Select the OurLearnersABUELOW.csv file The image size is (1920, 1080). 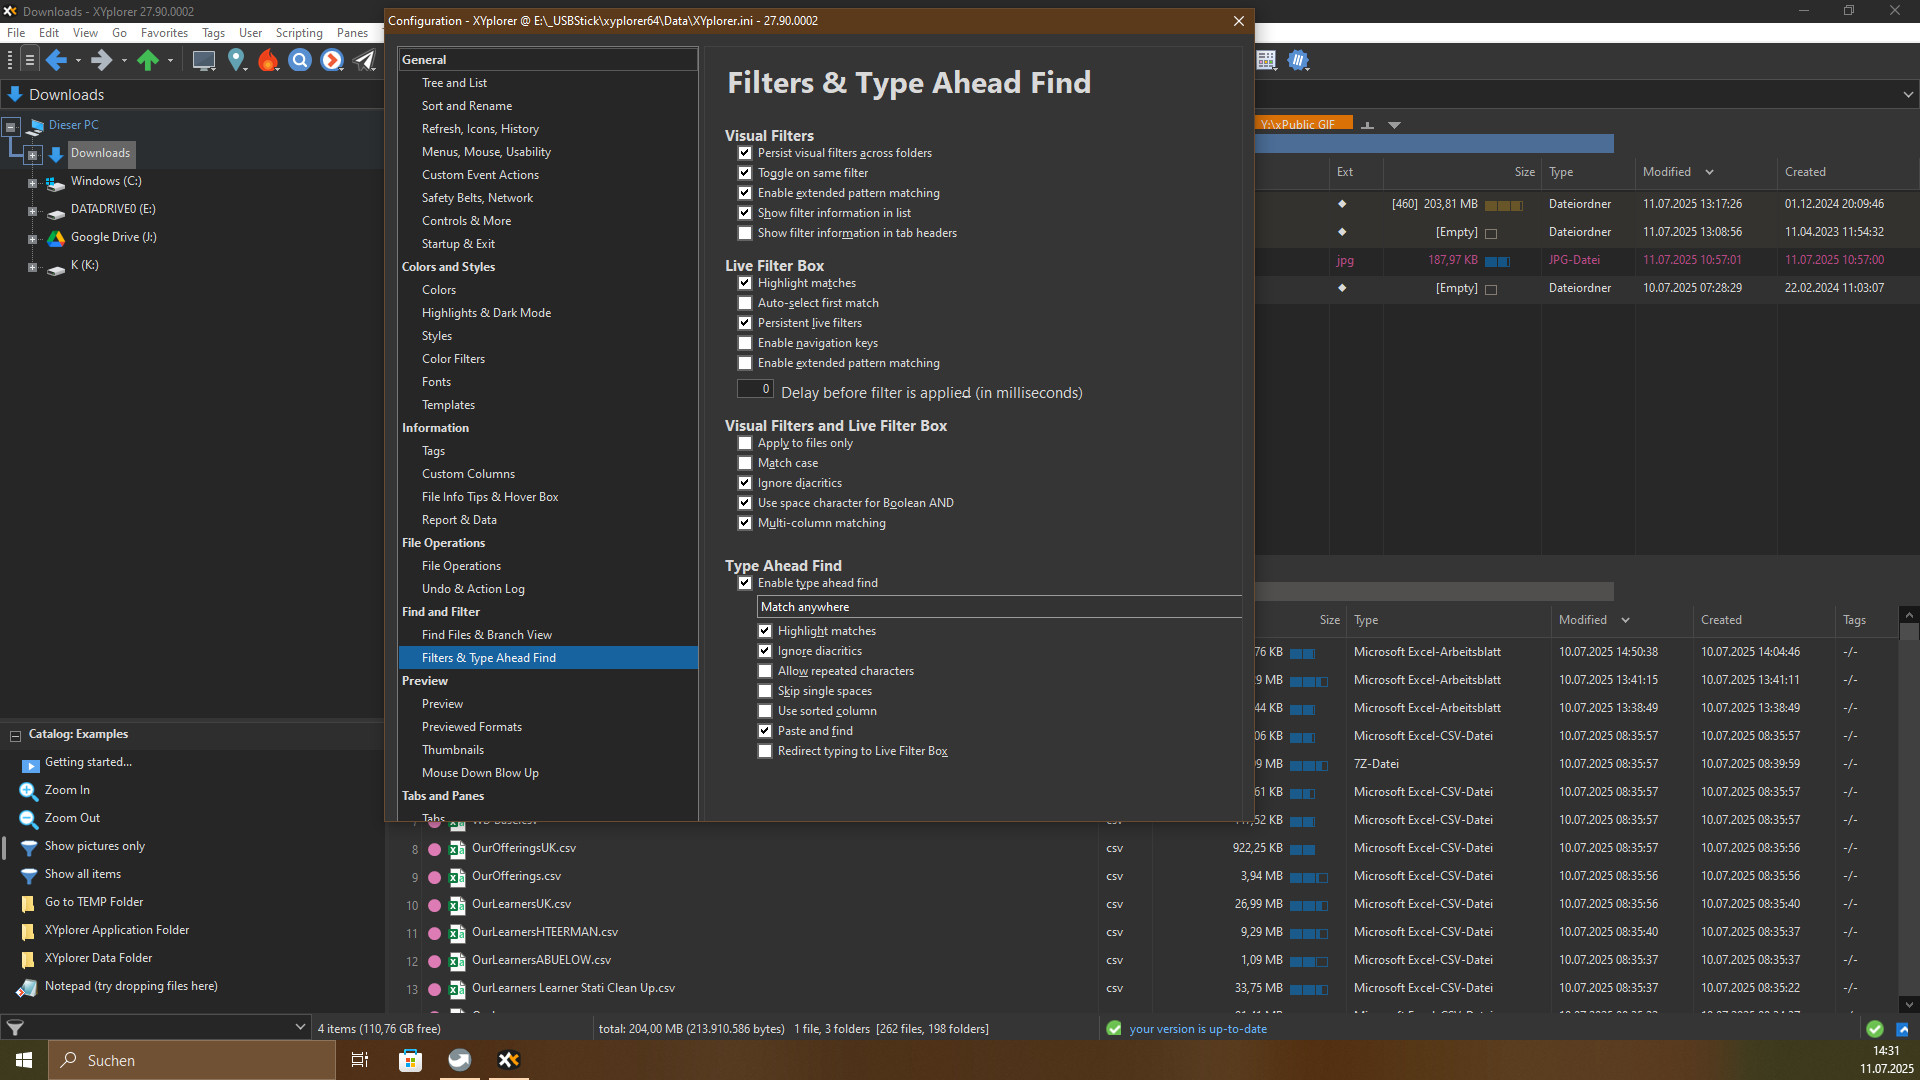coord(541,960)
